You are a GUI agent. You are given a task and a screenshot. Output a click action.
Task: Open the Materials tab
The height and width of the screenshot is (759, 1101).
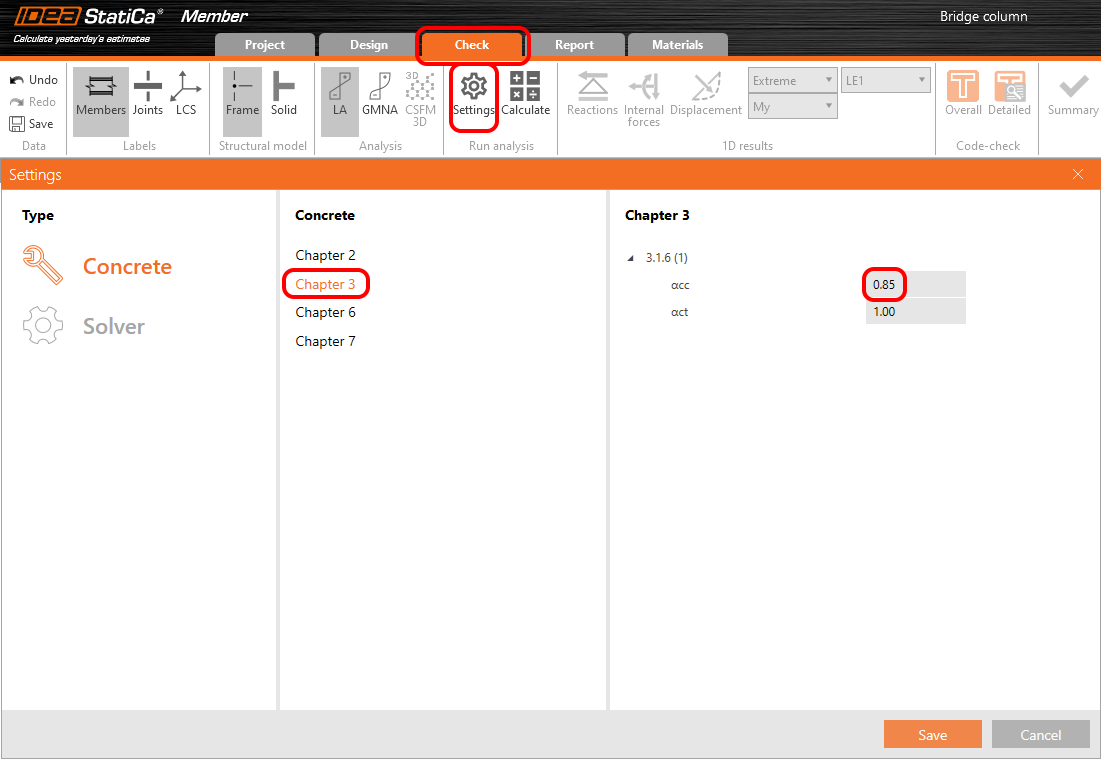click(x=677, y=45)
